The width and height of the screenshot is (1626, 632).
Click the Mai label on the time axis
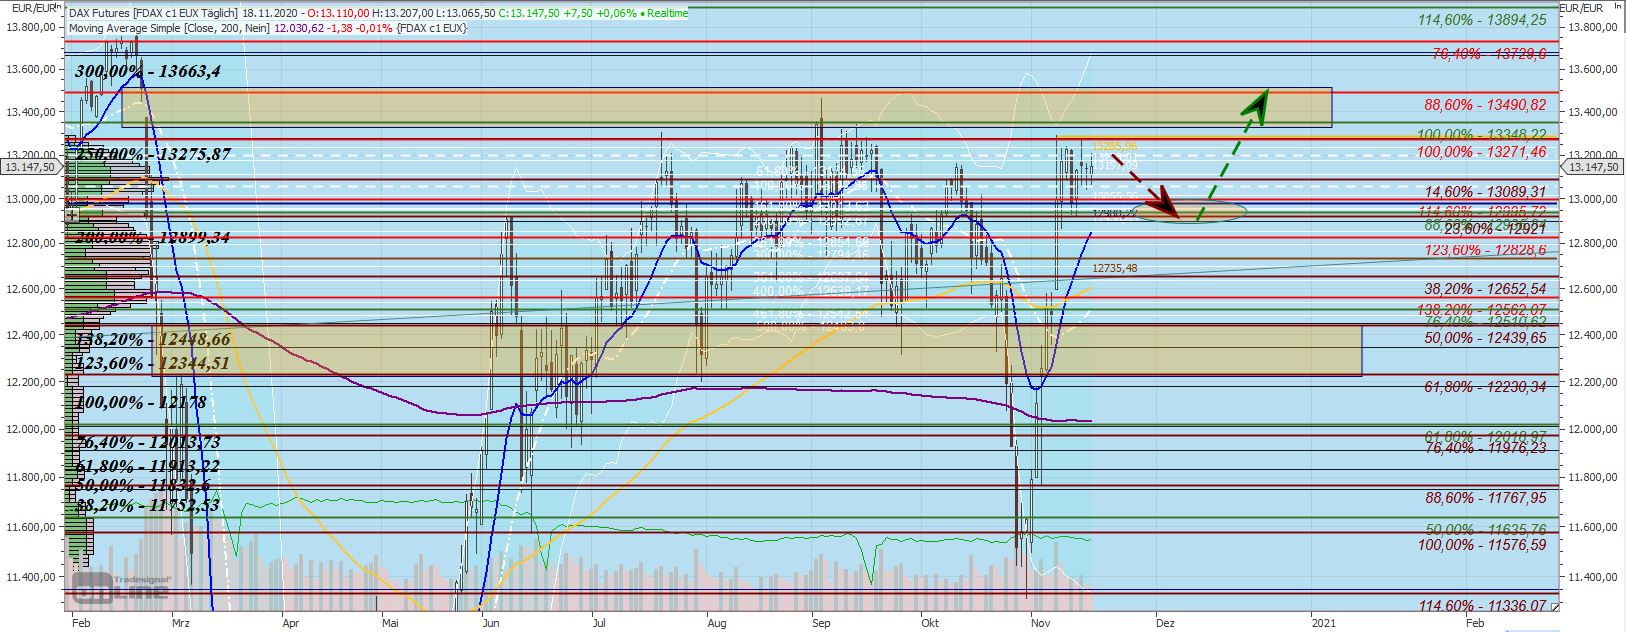point(391,622)
